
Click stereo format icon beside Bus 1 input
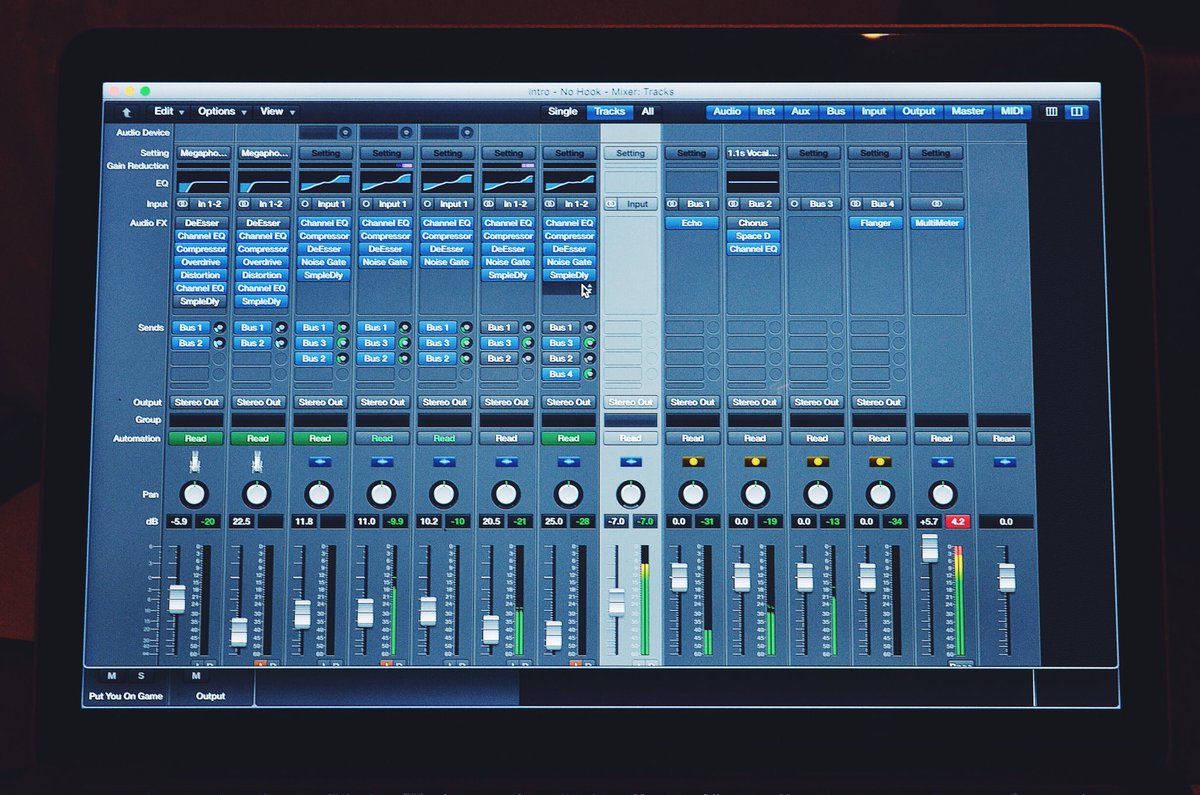[x=673, y=204]
